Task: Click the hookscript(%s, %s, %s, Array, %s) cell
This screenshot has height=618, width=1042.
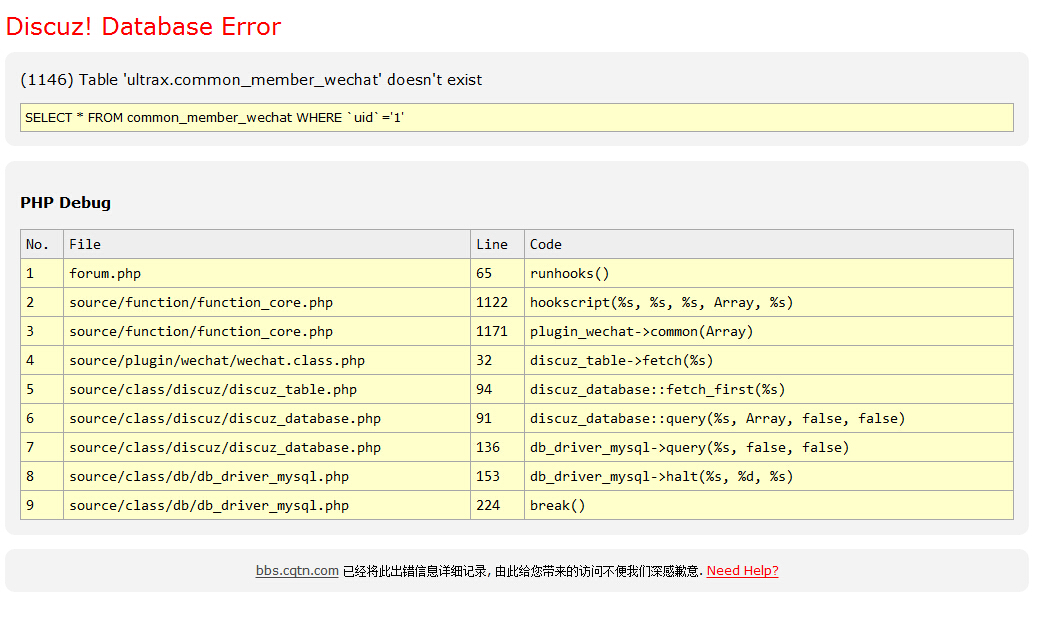Action: tap(769, 302)
